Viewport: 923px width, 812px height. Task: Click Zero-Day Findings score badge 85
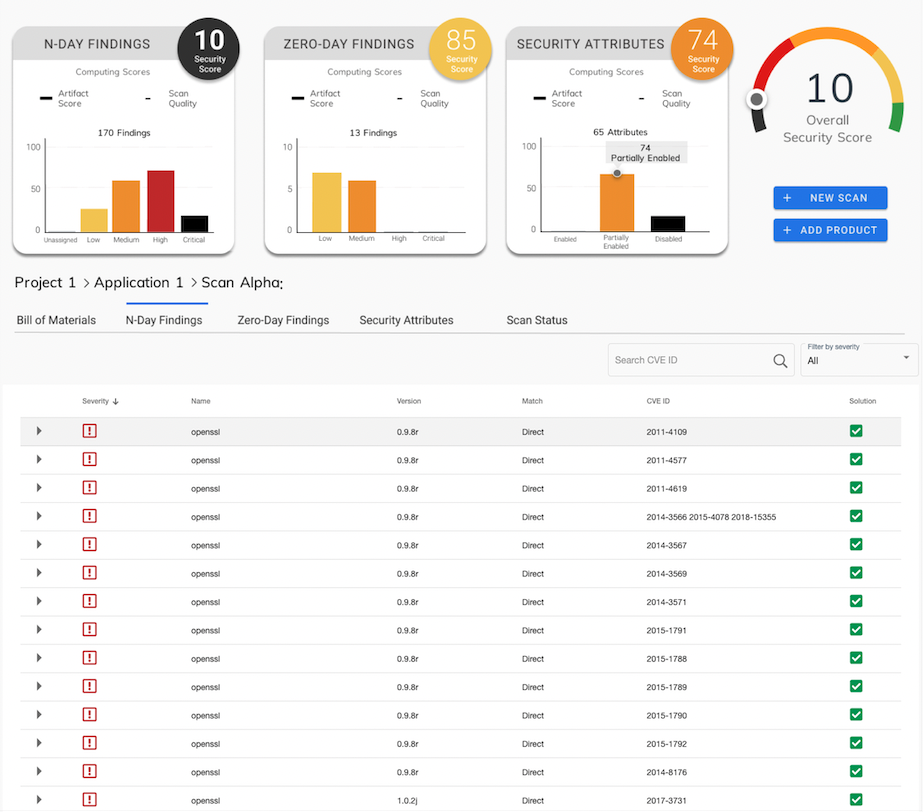pos(461,49)
